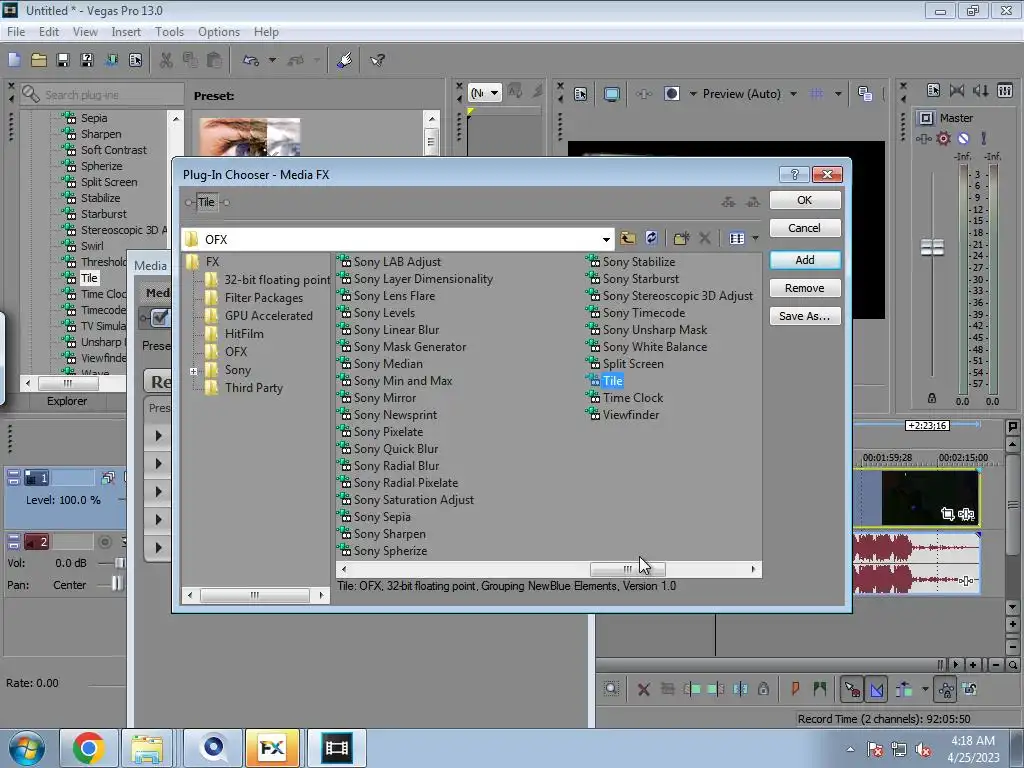Open the Views dropdown arrow in Plug-In Chooser
This screenshot has width=1024, height=768.
(756, 238)
